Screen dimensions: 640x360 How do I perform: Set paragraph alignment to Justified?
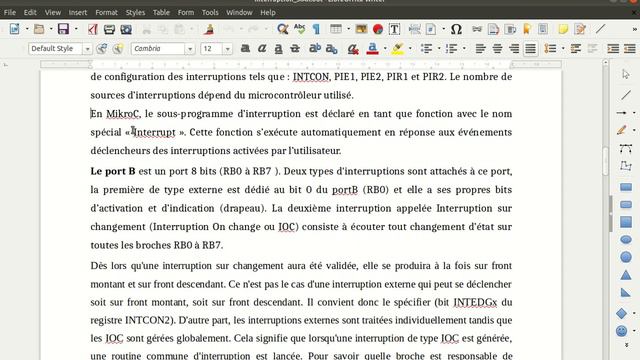pos(531,49)
